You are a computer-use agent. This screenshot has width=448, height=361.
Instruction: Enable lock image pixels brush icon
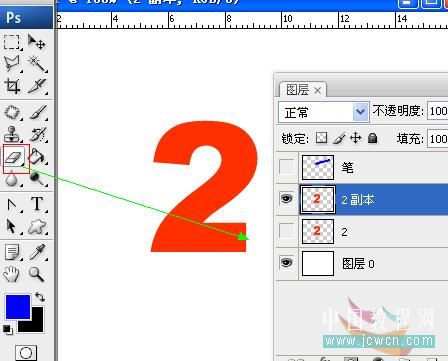pos(339,138)
